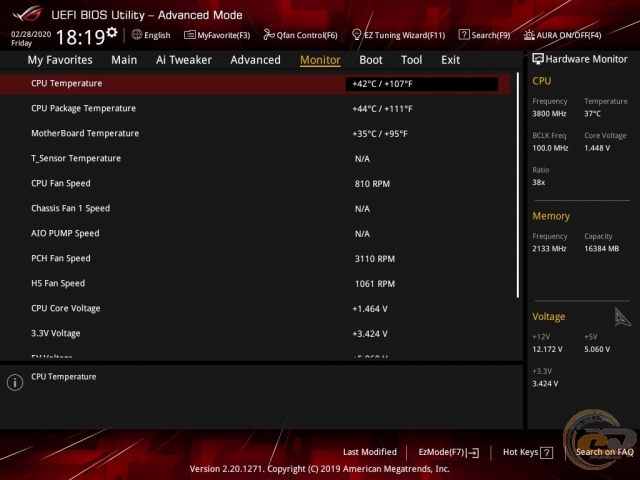Click 16384 MB memory capacity value

pos(602,249)
